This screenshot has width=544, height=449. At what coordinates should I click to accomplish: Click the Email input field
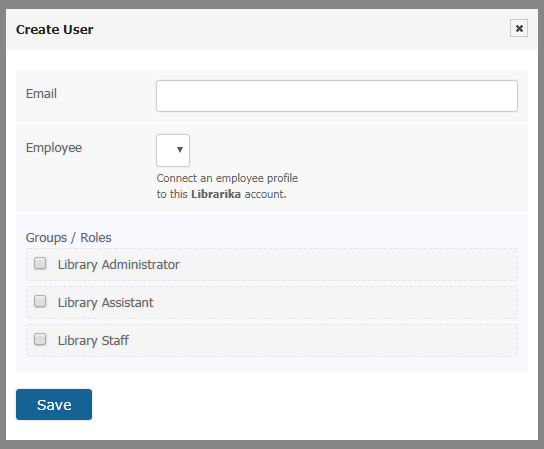click(x=337, y=96)
